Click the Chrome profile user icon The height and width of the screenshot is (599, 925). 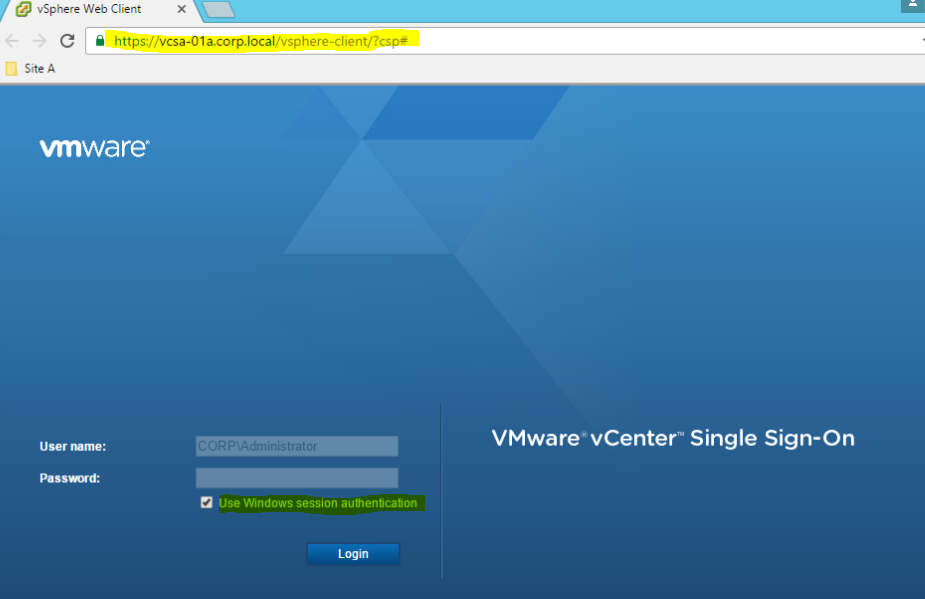(x=913, y=5)
